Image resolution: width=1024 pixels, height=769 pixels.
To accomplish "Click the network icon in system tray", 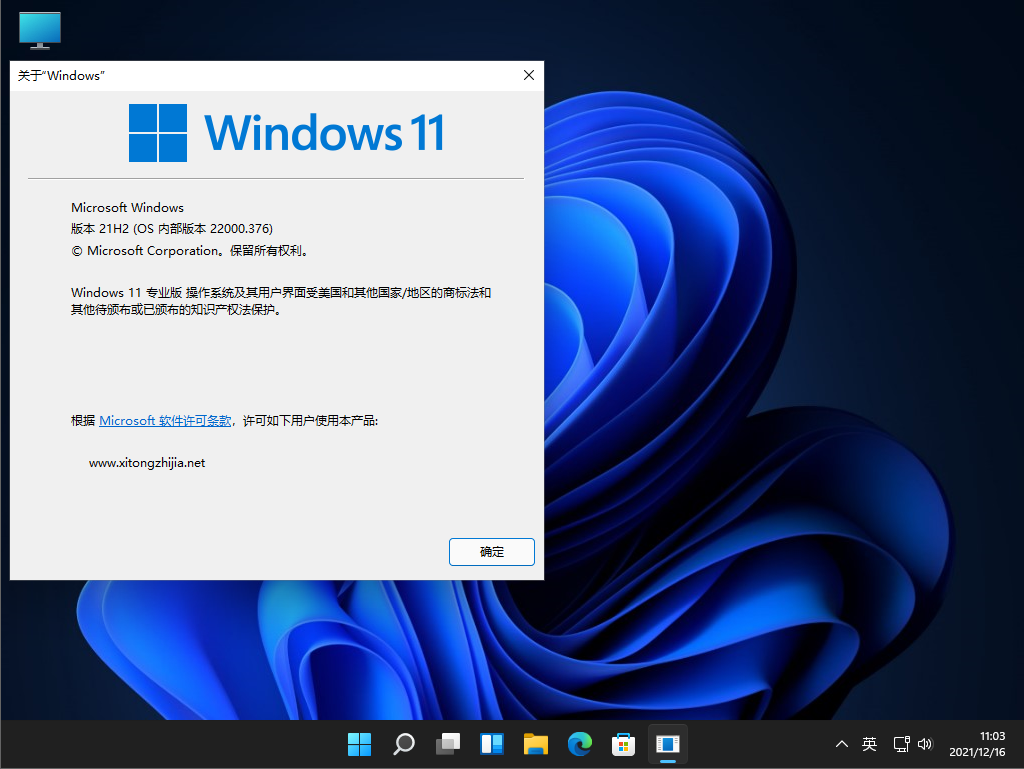I will (x=901, y=744).
